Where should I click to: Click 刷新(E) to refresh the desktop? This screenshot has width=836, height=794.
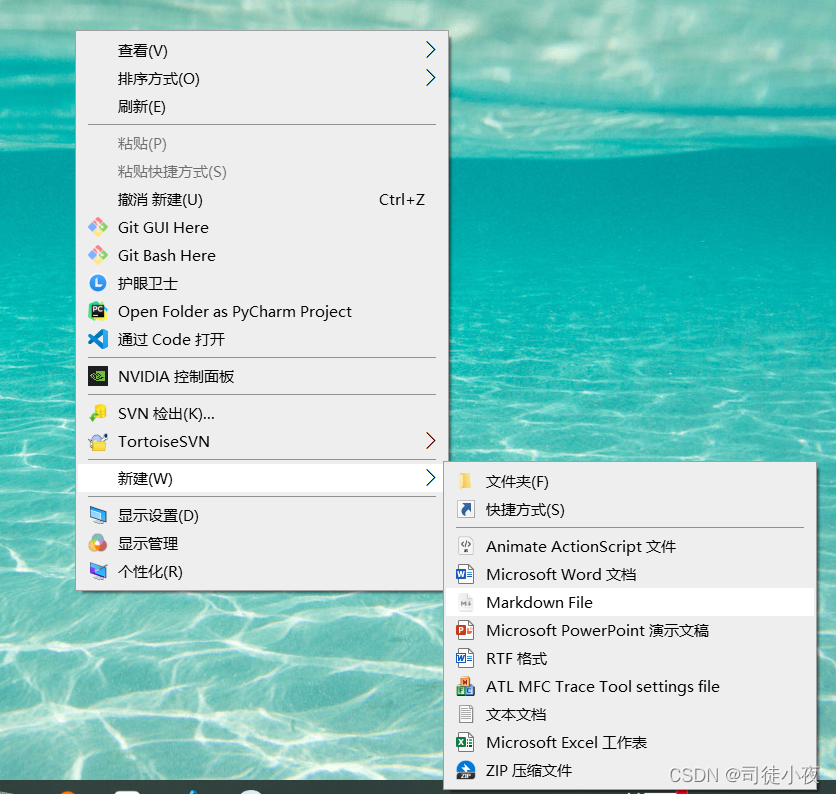139,107
